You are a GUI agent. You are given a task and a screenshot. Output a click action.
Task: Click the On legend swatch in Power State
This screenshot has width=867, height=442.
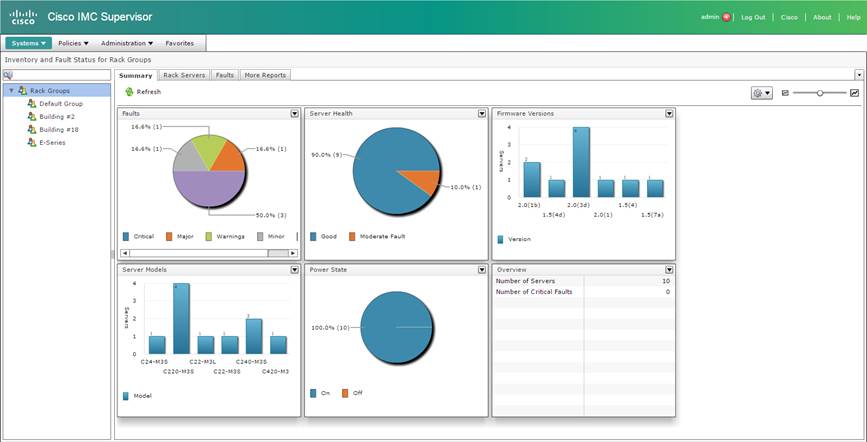tap(313, 393)
